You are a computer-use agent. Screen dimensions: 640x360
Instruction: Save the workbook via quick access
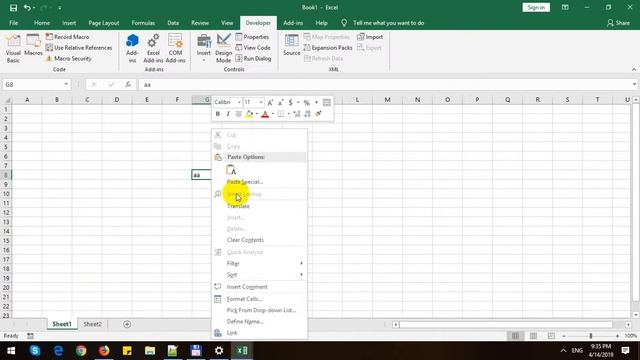13,7
